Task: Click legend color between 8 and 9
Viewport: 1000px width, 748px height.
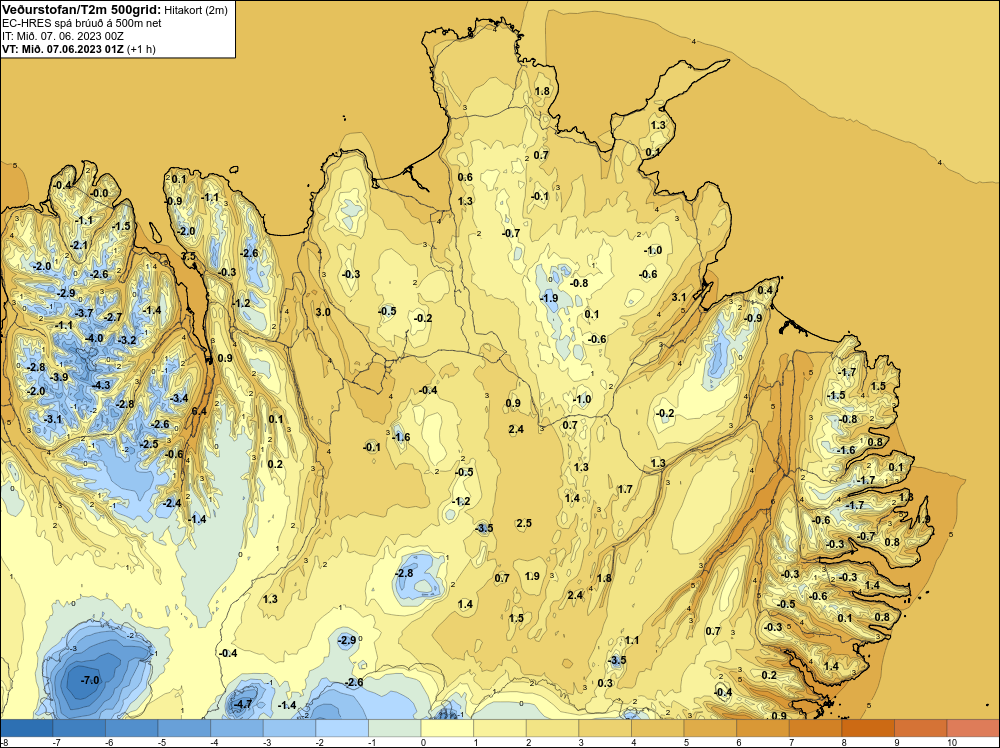Action: tap(868, 728)
